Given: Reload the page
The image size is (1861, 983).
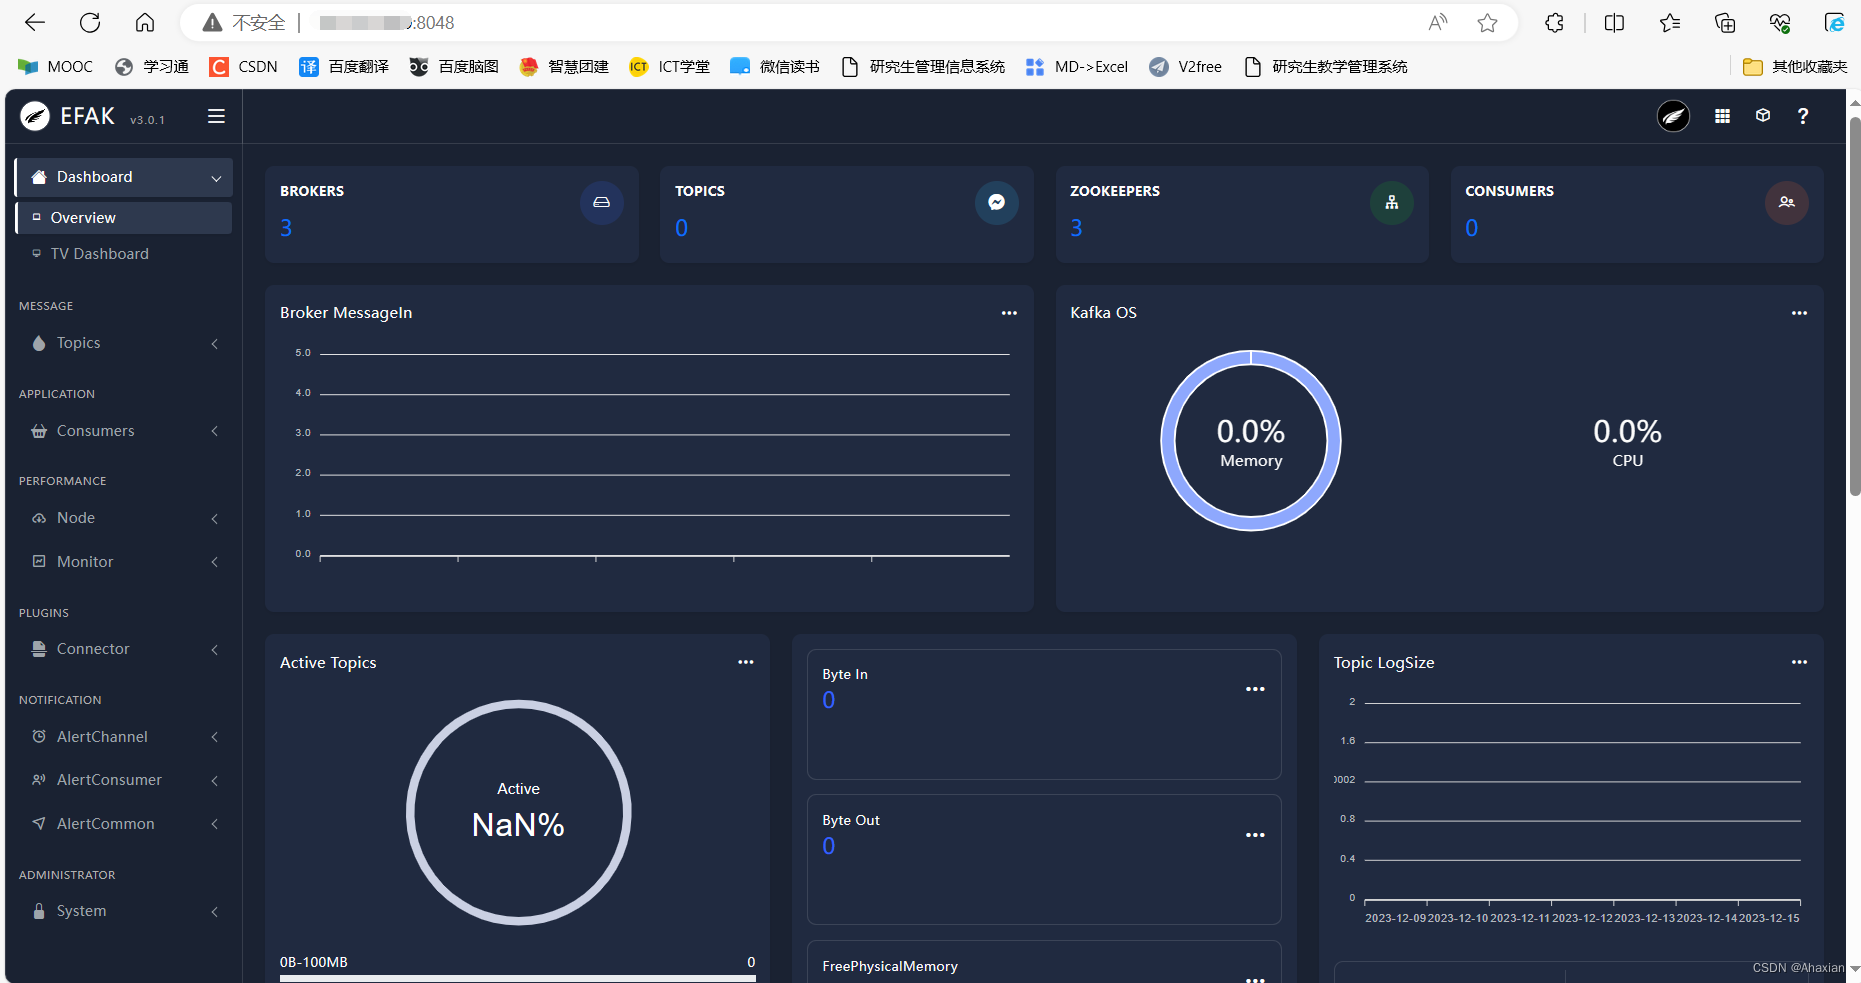Looking at the screenshot, I should [90, 22].
